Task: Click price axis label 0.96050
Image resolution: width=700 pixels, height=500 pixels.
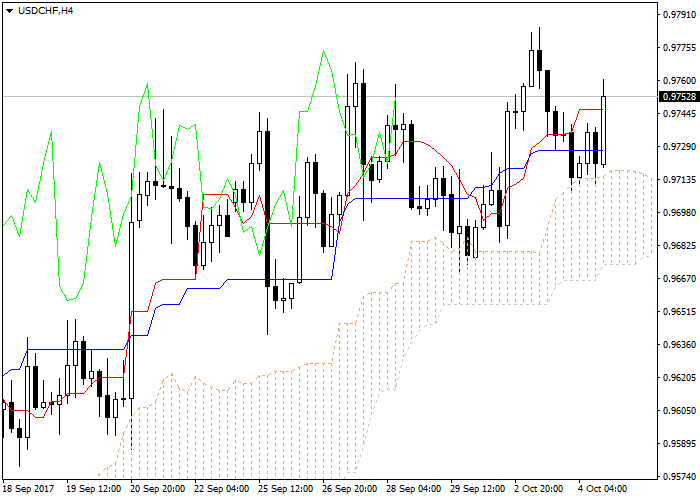Action: (x=679, y=411)
